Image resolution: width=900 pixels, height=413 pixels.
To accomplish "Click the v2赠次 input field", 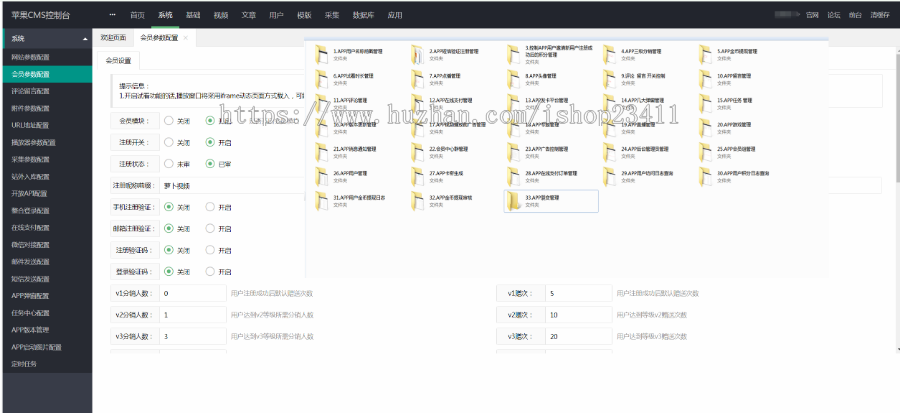I will (579, 315).
